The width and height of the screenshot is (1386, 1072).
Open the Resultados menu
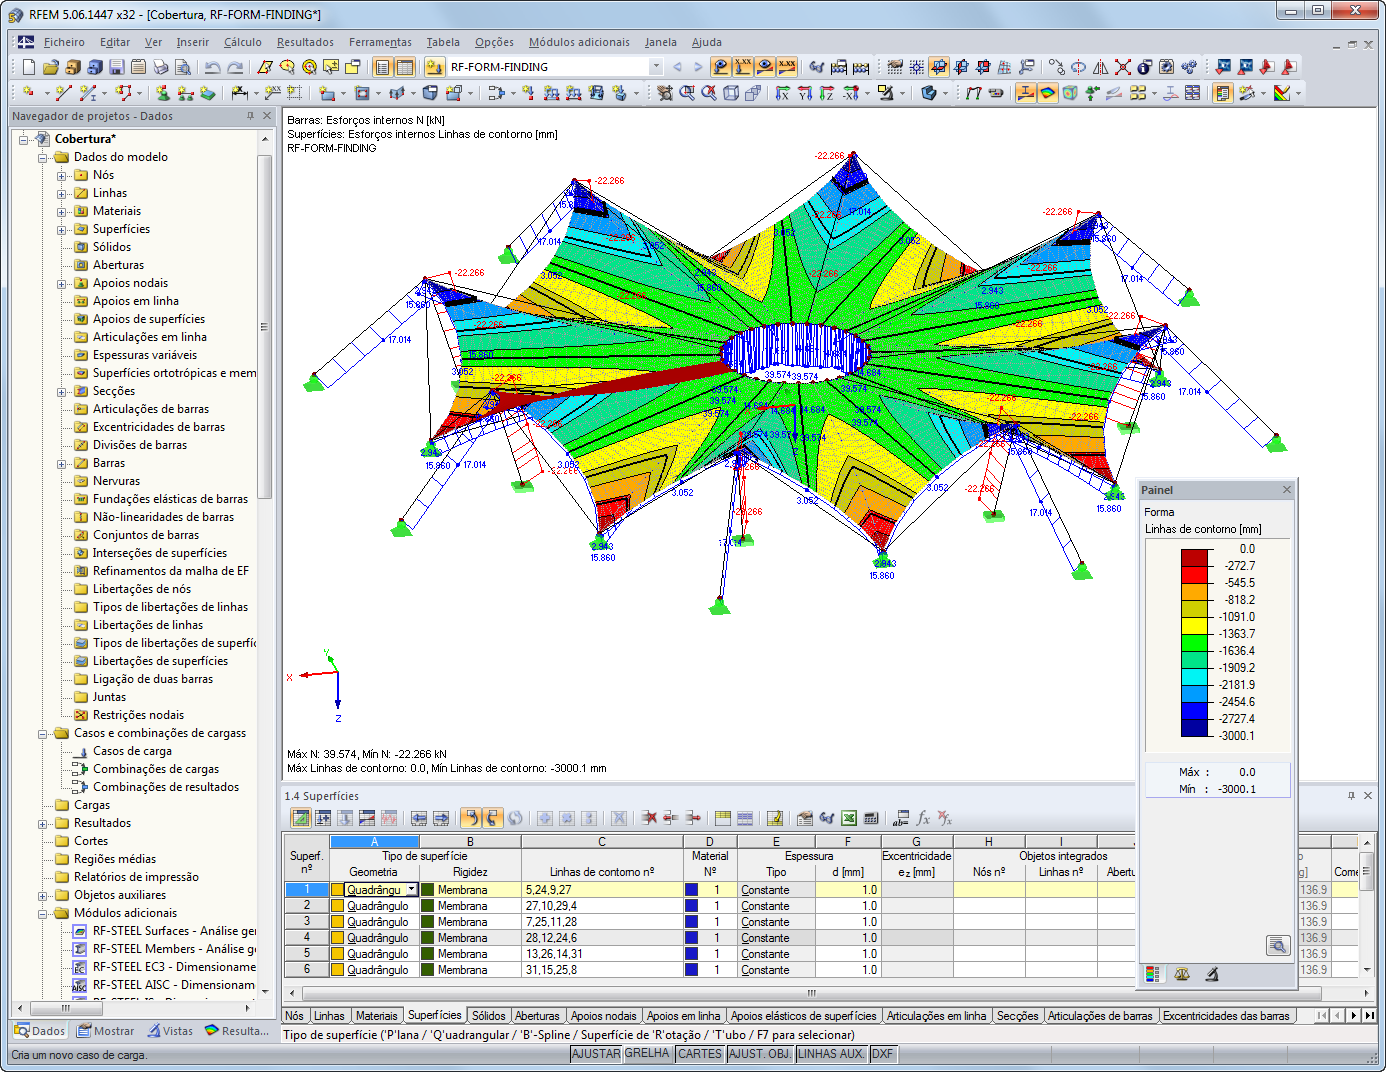point(306,42)
